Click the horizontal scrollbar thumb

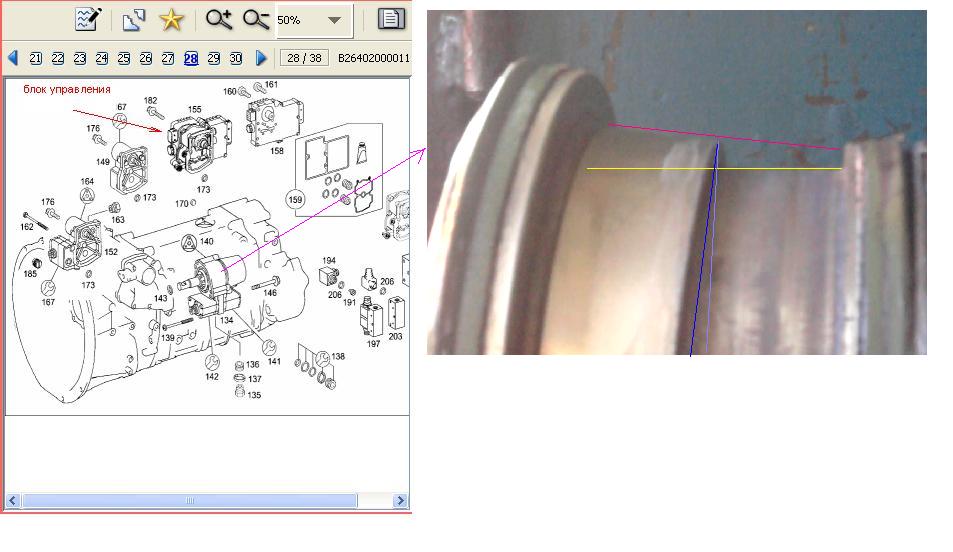(190, 500)
